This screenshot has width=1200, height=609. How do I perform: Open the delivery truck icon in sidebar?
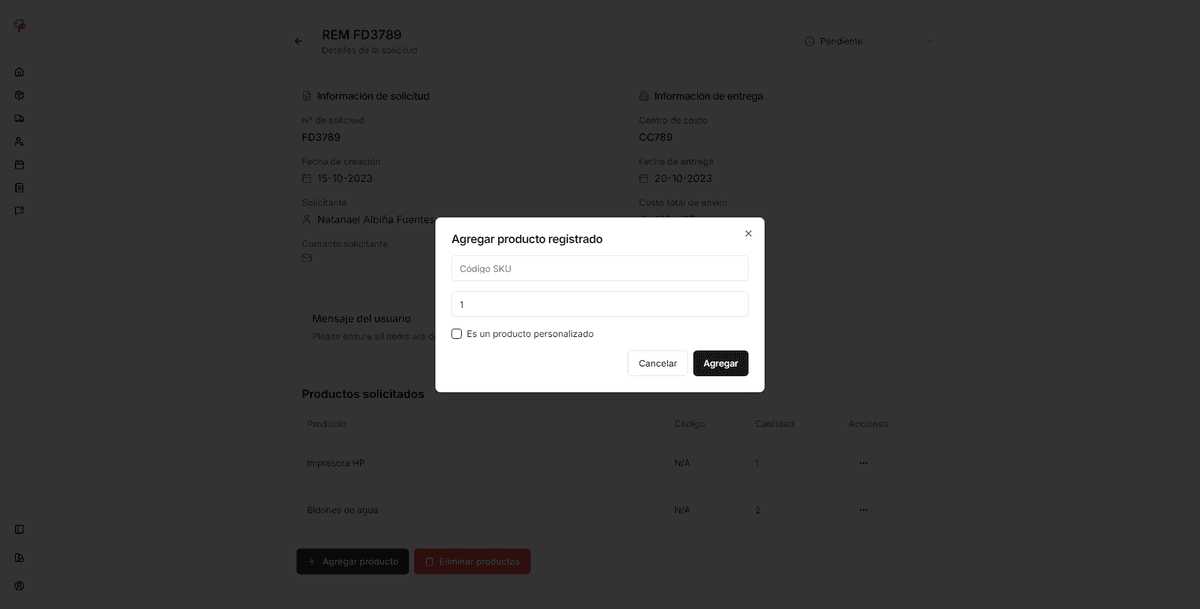19,118
